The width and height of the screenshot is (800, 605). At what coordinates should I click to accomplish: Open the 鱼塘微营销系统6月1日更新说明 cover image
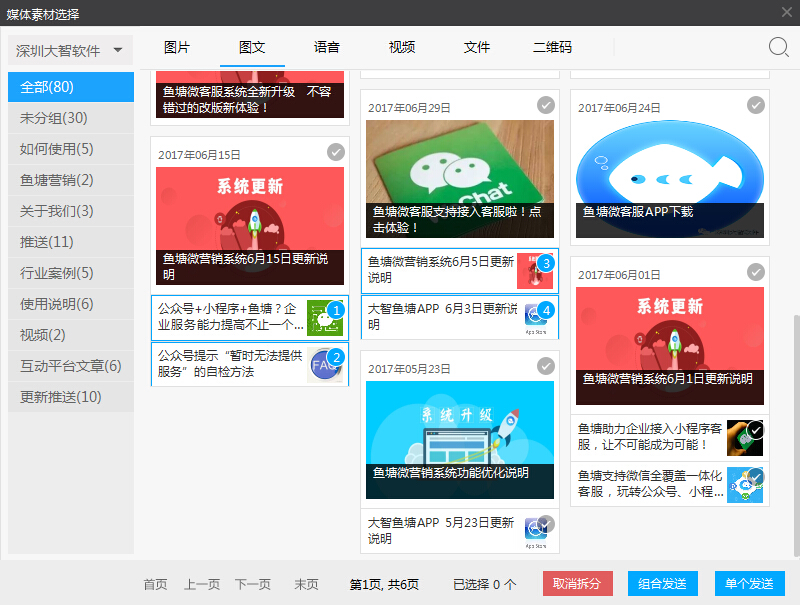click(x=670, y=346)
